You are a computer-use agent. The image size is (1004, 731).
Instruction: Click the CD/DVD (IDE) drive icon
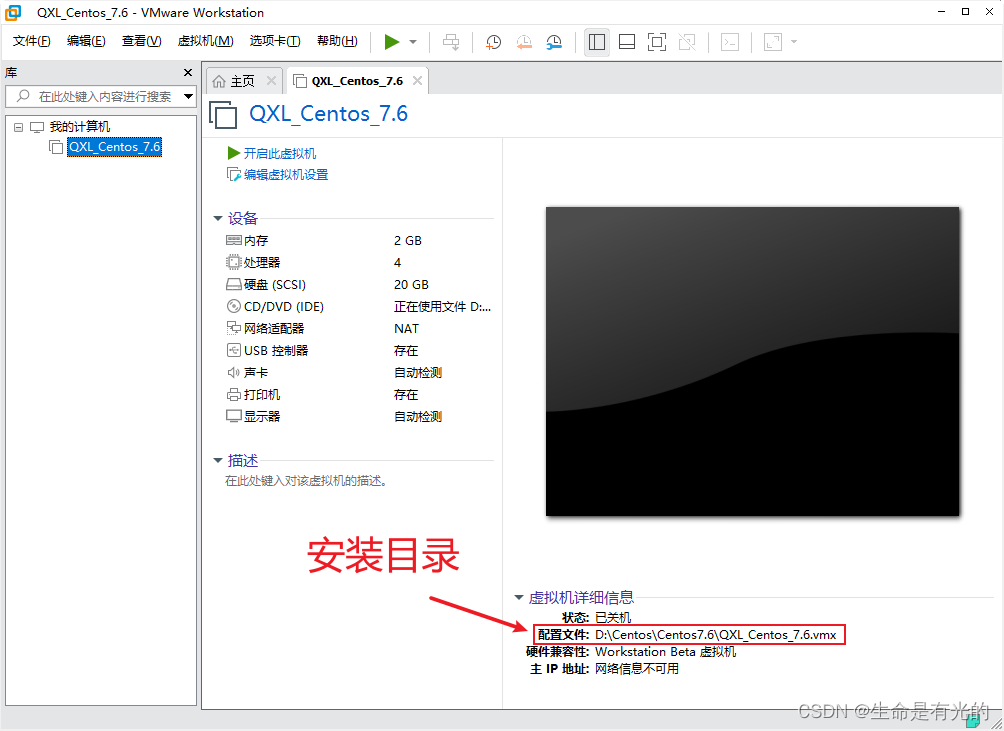coord(234,307)
